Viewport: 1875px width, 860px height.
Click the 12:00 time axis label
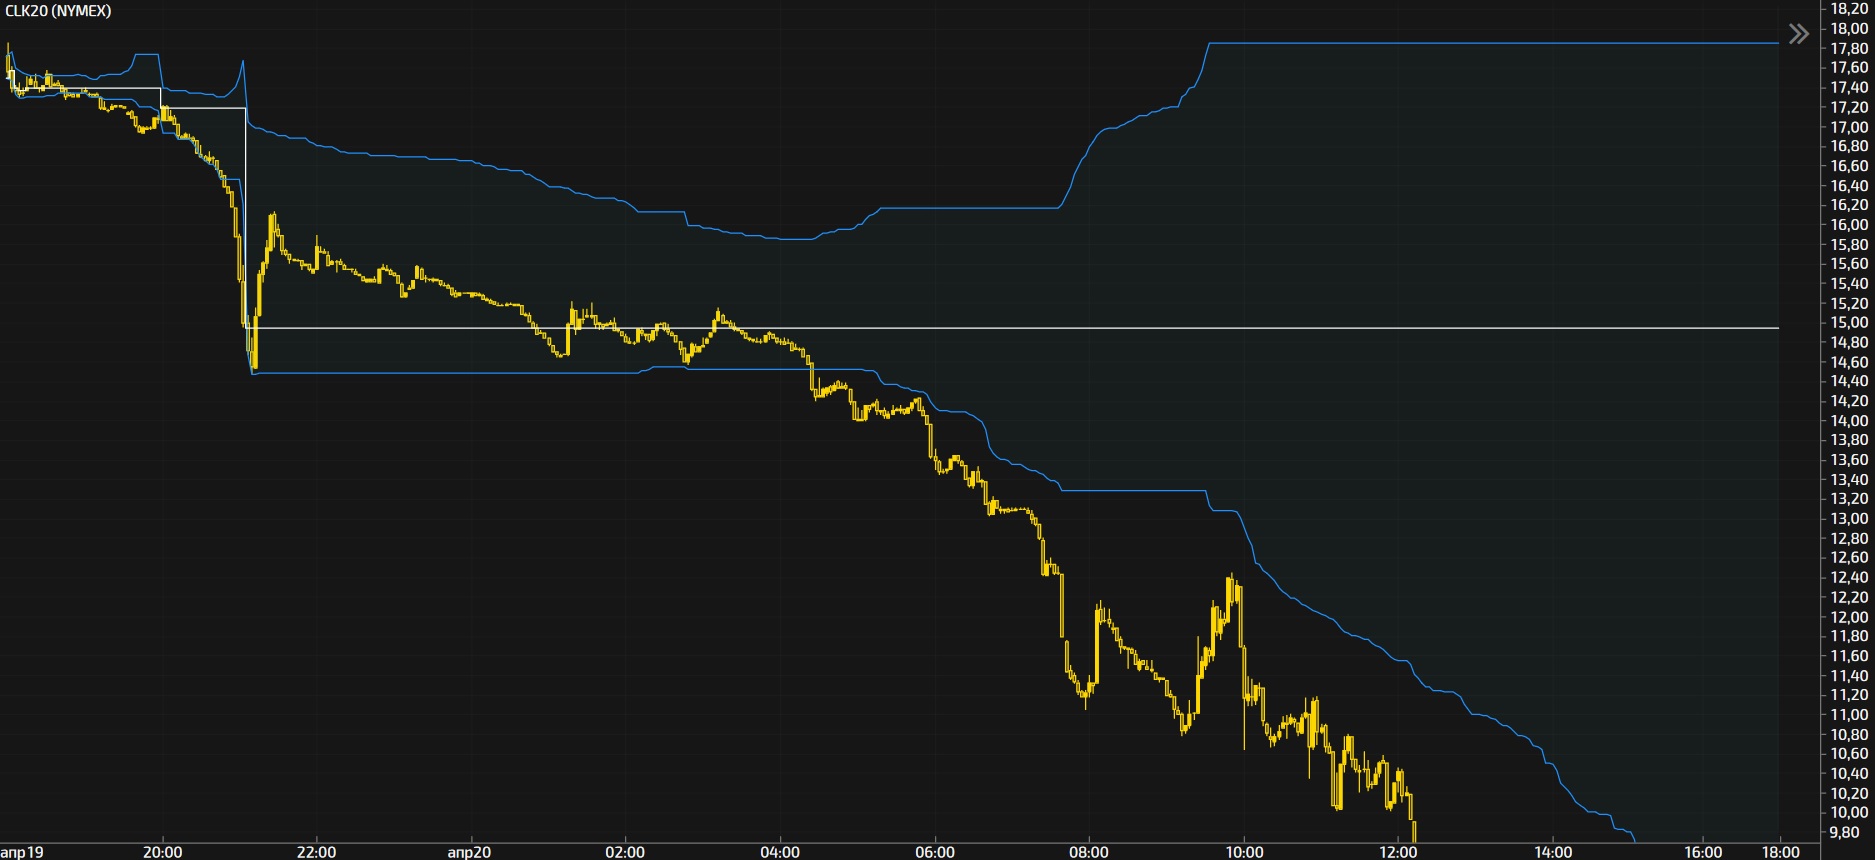1398,852
